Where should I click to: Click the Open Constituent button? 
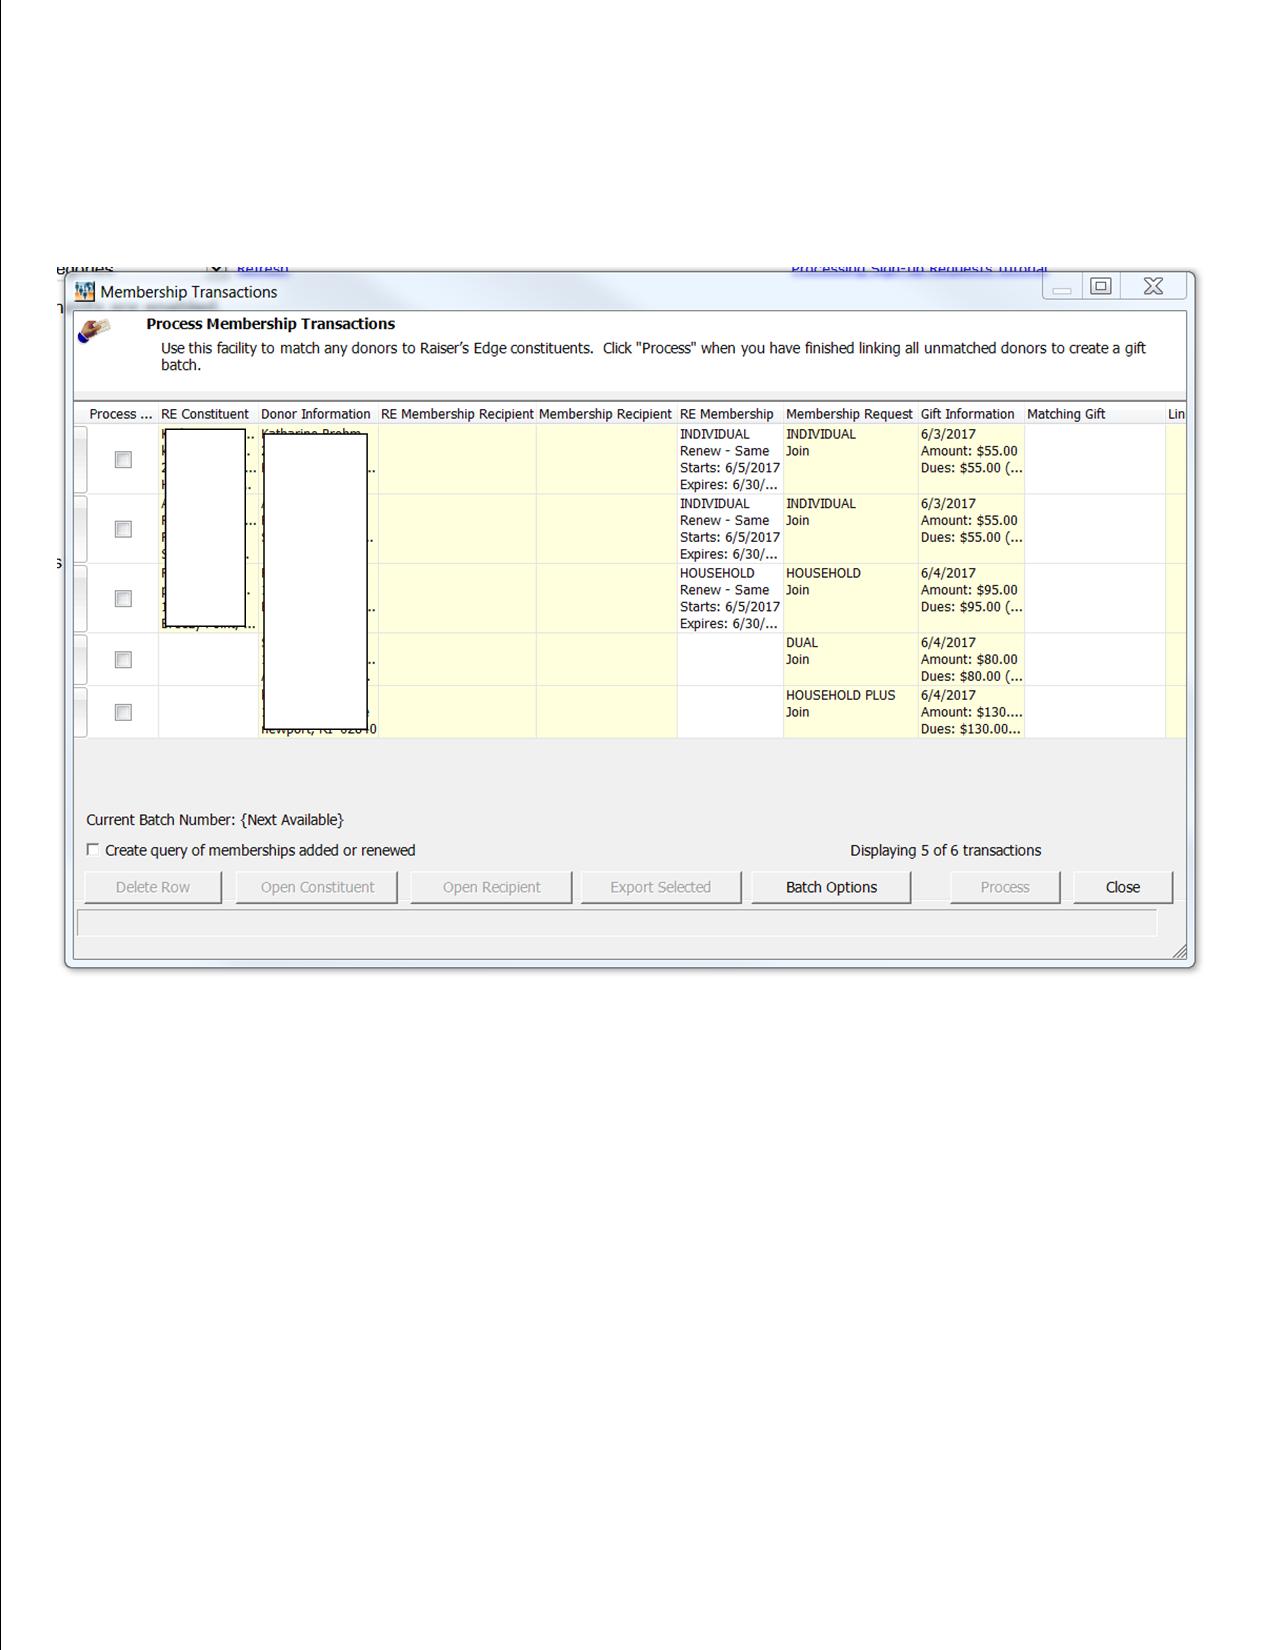(x=317, y=887)
